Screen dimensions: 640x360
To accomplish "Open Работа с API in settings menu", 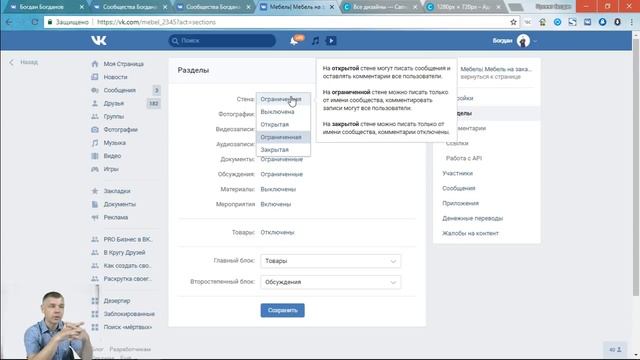I will point(464,158).
